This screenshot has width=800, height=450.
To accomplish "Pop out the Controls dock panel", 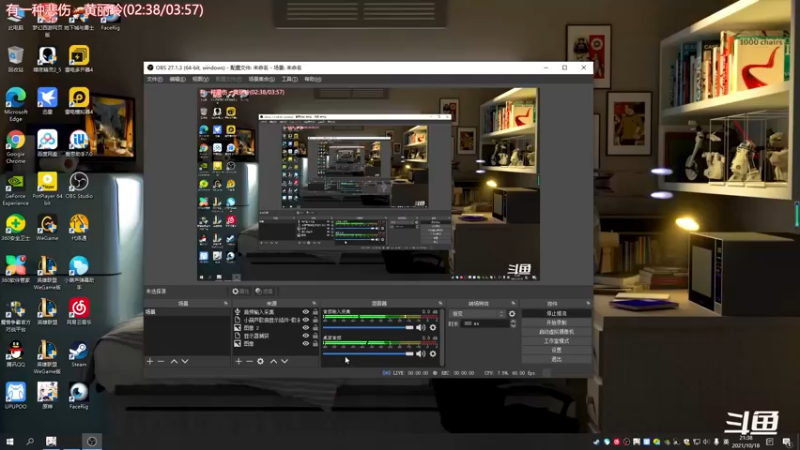I will [588, 304].
